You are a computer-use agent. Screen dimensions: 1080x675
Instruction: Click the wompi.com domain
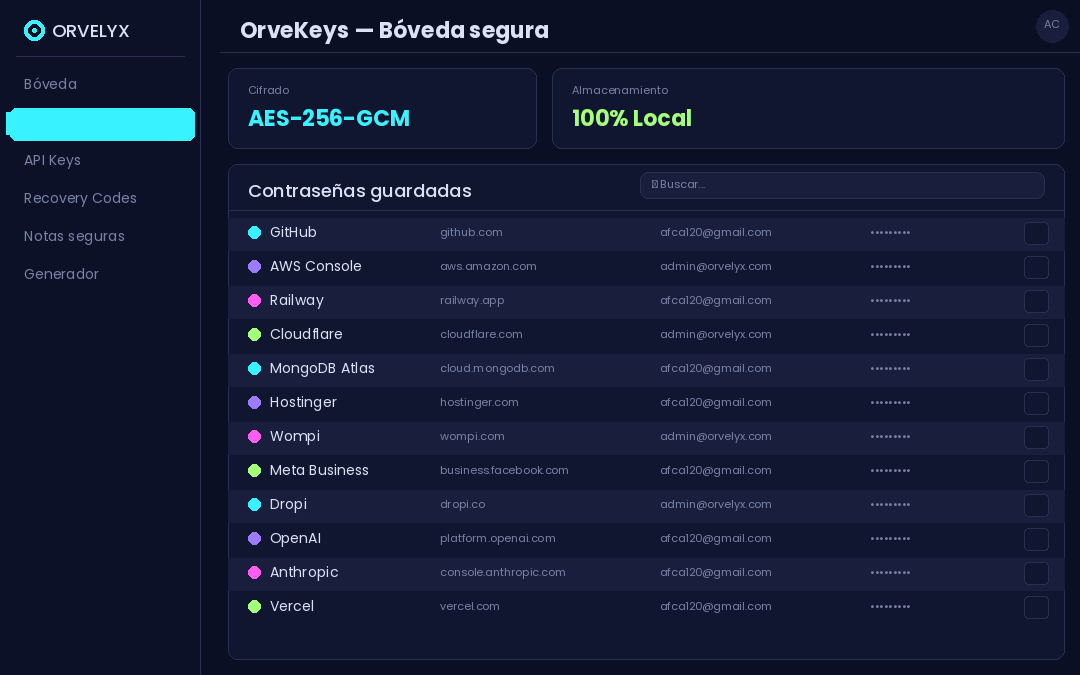pyautogui.click(x=472, y=437)
